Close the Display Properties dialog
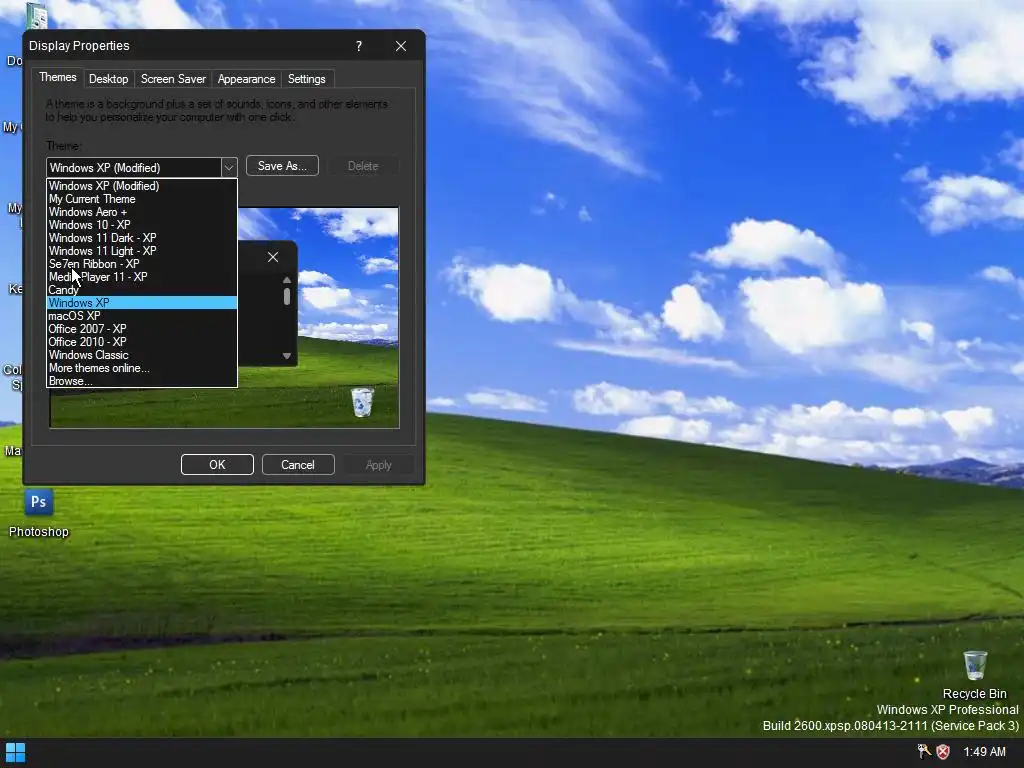Screen dimensions: 1024x768 [401, 46]
